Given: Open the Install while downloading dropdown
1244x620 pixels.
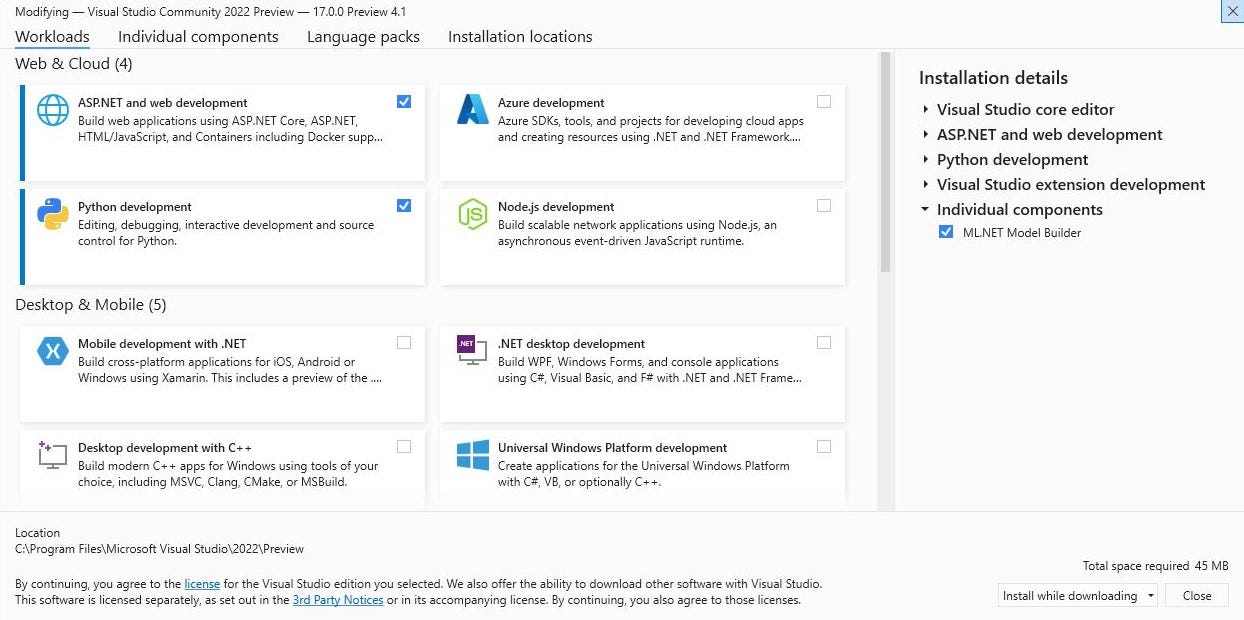Looking at the screenshot, I should click(x=1151, y=596).
